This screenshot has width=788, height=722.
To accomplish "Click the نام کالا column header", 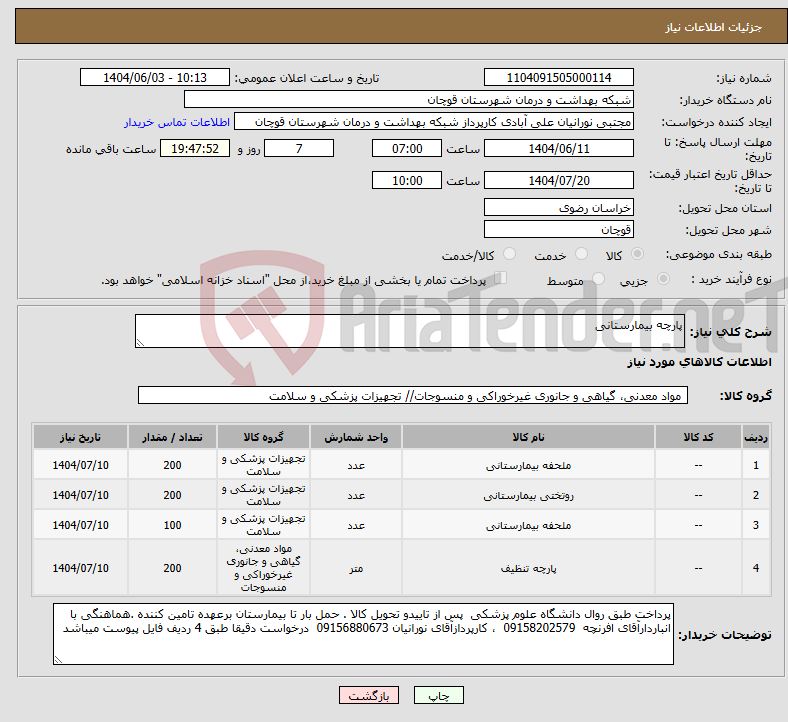I will (528, 437).
